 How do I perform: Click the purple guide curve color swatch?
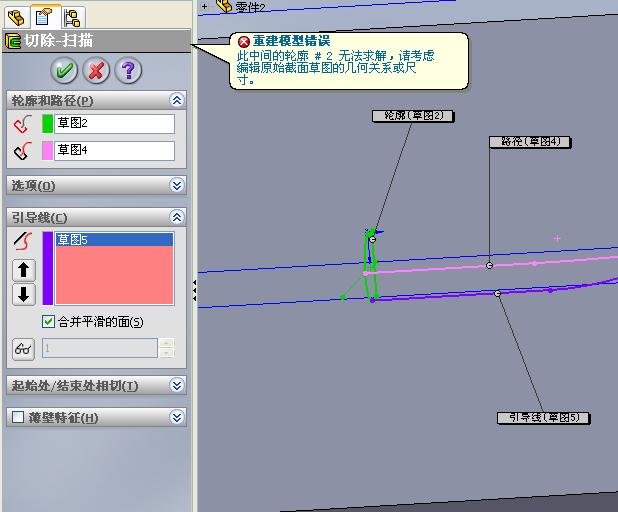(48, 268)
